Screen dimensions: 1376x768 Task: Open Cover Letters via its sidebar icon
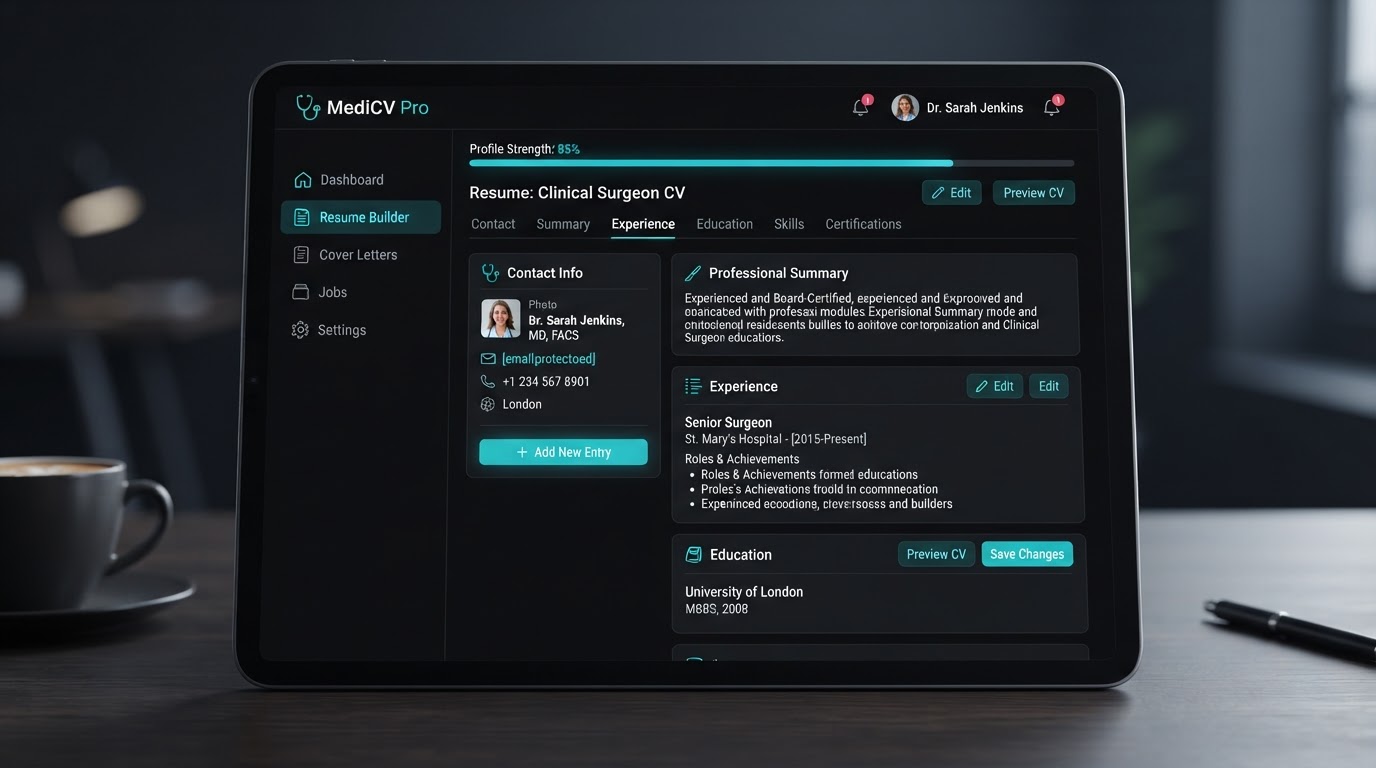click(x=300, y=255)
